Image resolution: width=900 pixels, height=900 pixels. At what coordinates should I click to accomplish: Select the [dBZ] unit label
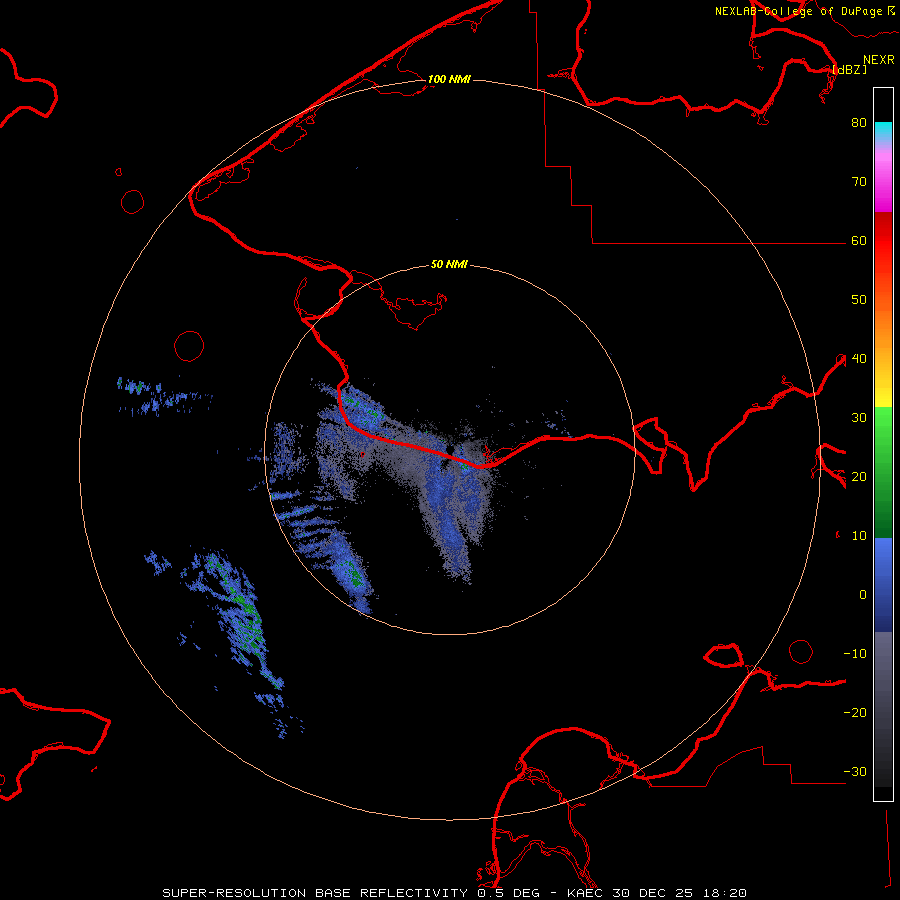(x=849, y=69)
